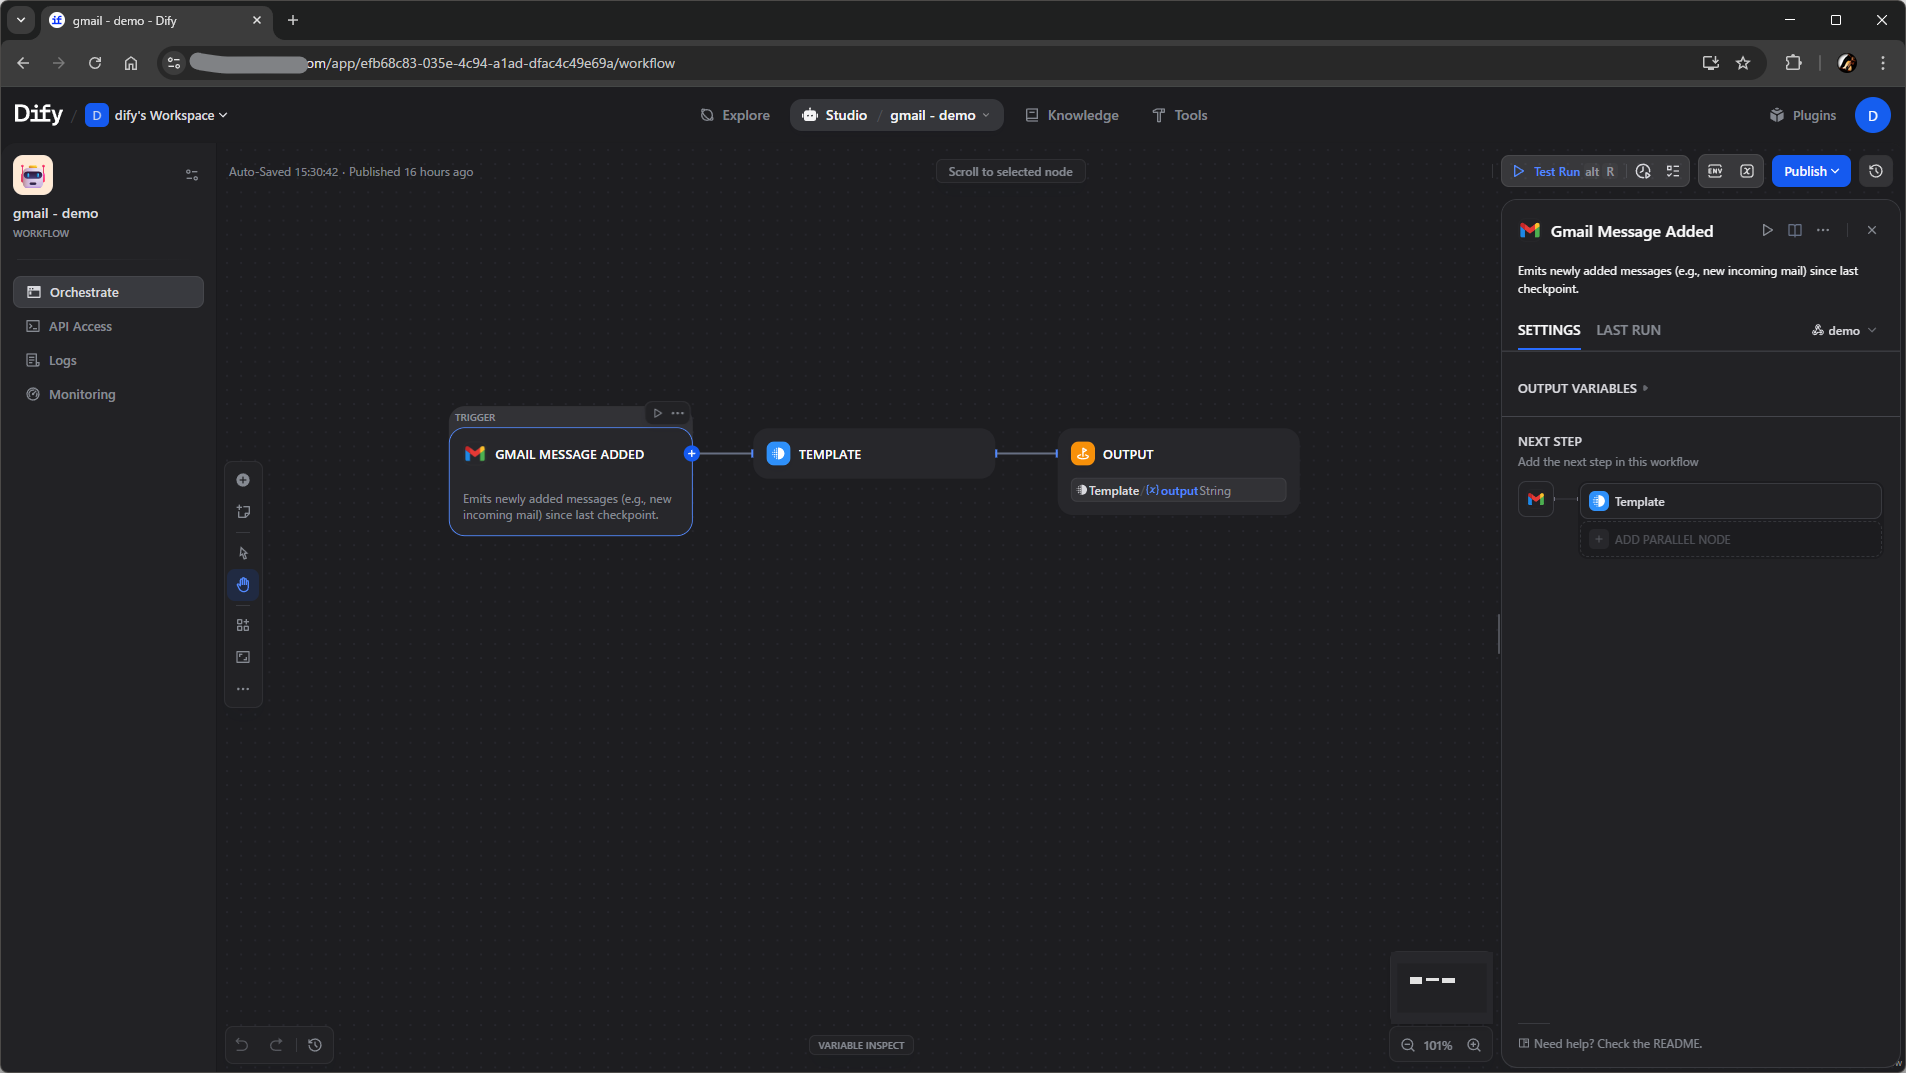Image resolution: width=1906 pixels, height=1073 pixels.
Task: Select the Template node on canvas
Action: click(873, 454)
